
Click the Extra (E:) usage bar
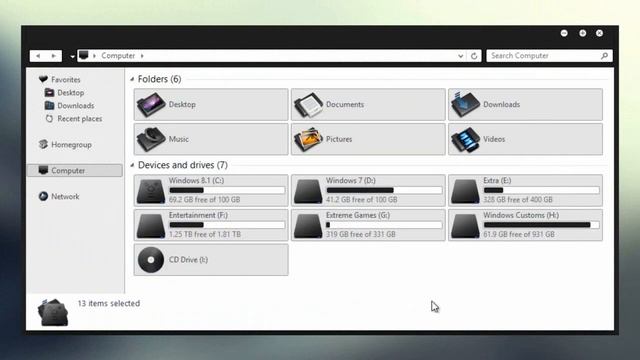[541, 190]
